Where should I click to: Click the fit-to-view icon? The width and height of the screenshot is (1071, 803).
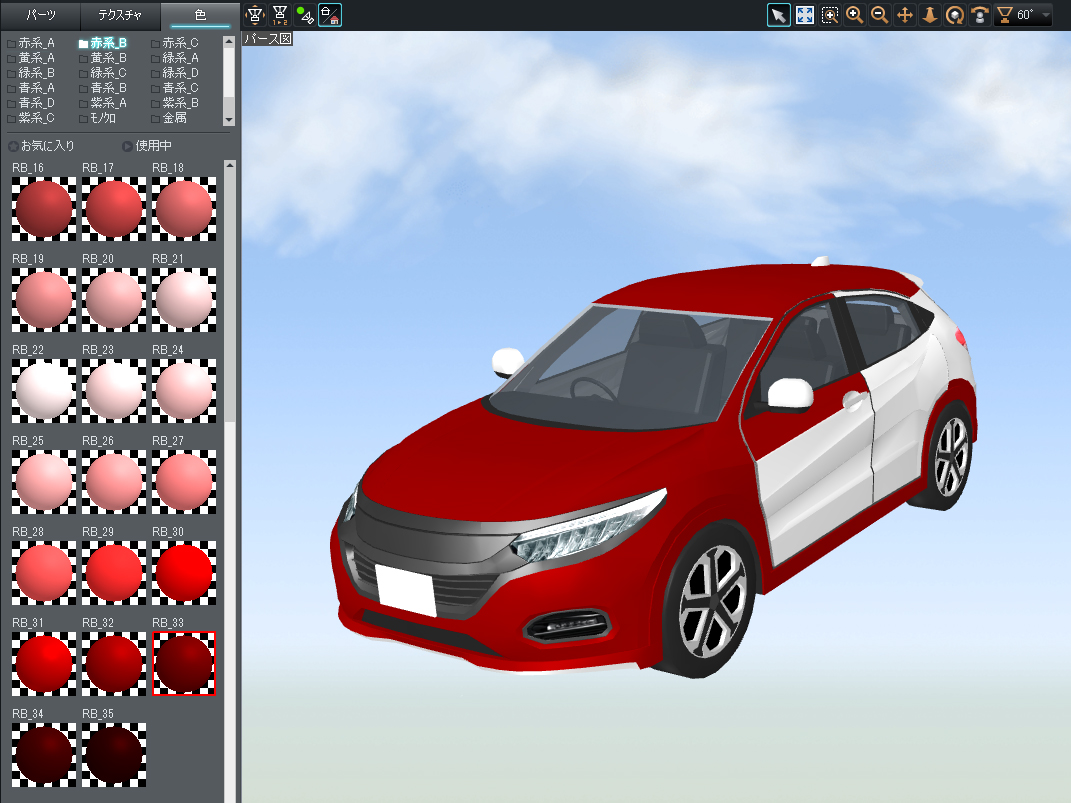click(804, 15)
